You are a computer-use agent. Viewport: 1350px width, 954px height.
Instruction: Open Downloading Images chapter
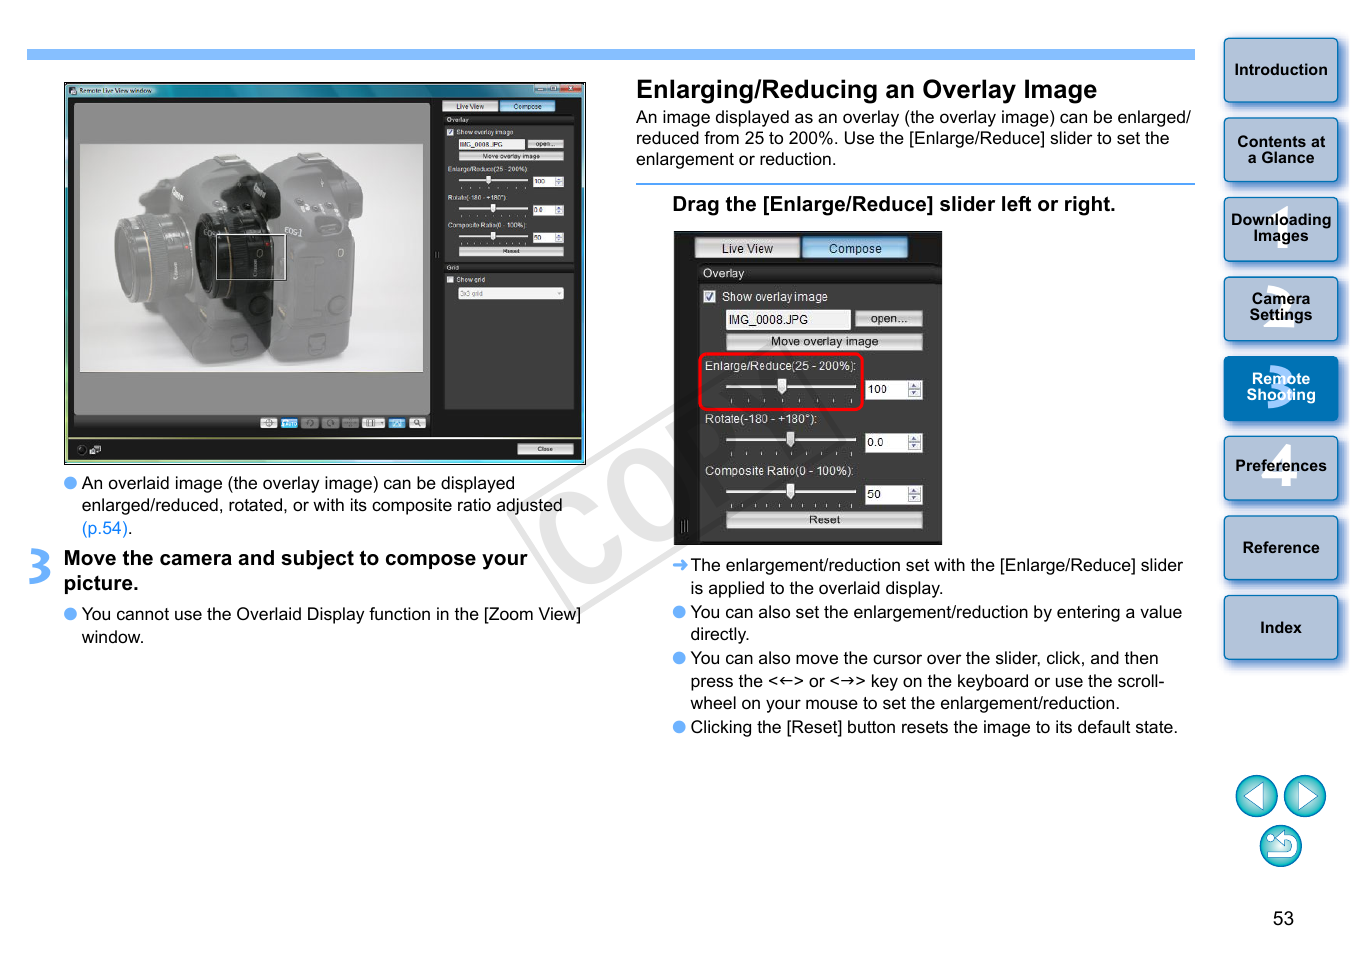tap(1281, 229)
